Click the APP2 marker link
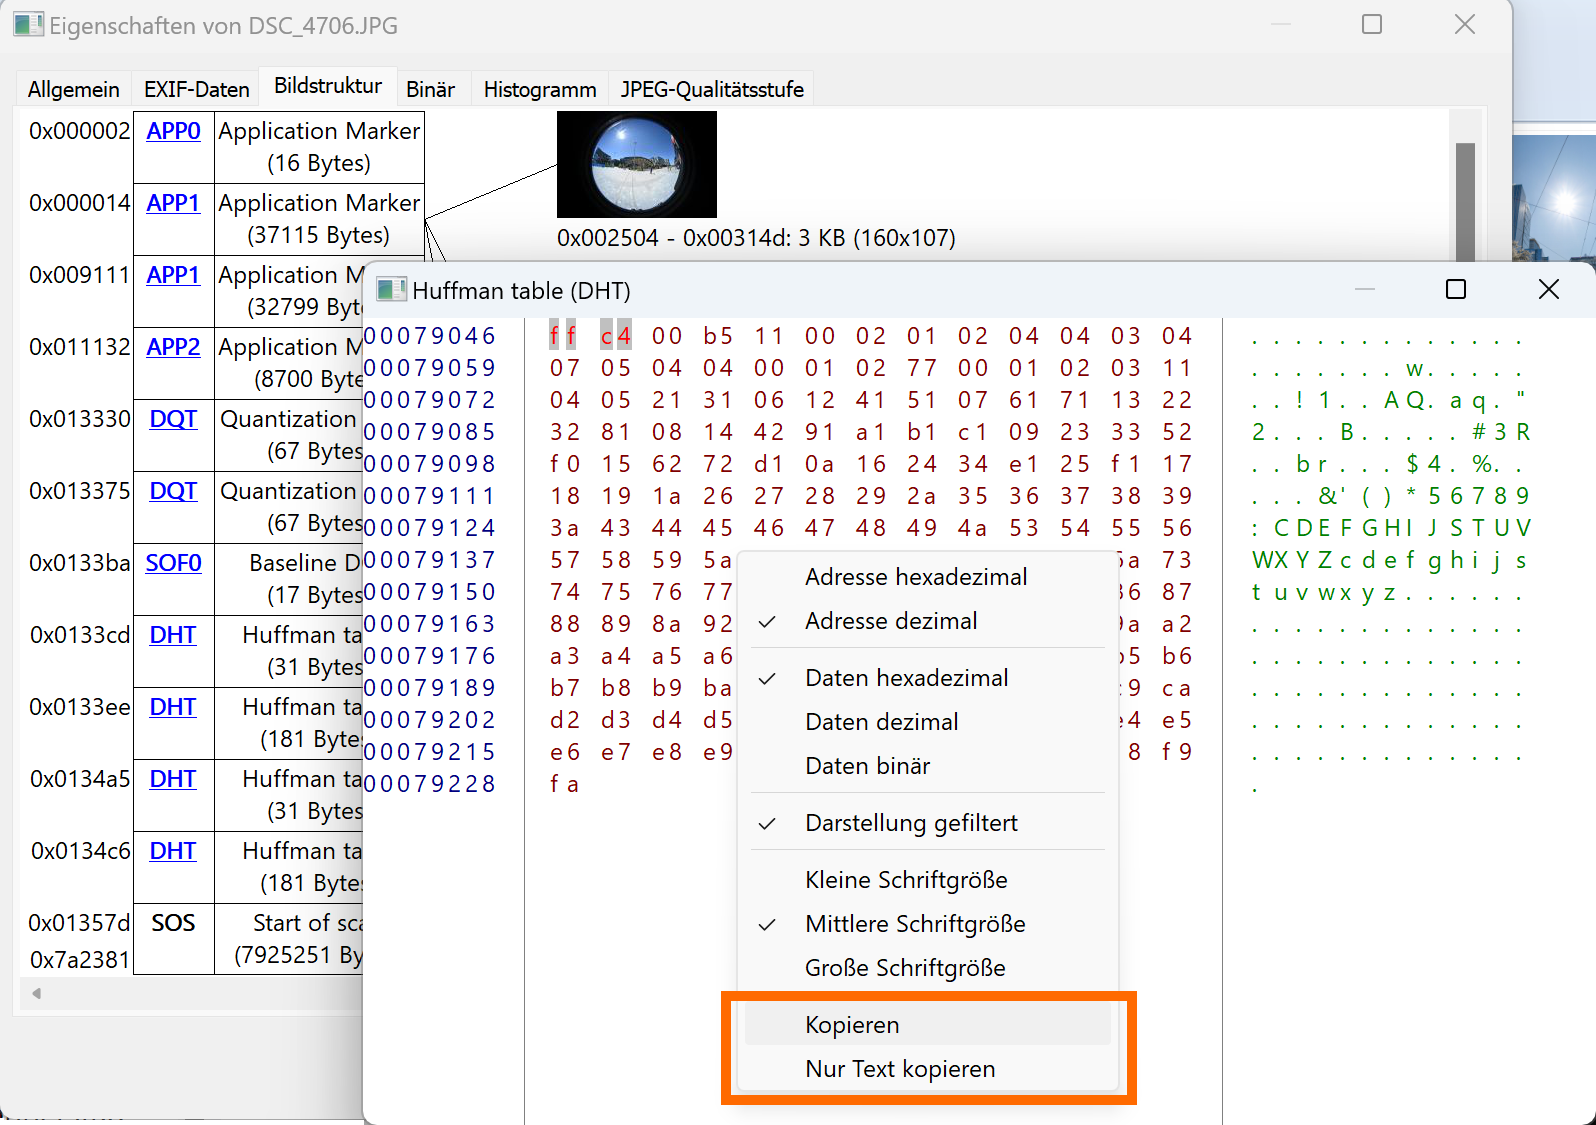 173,347
